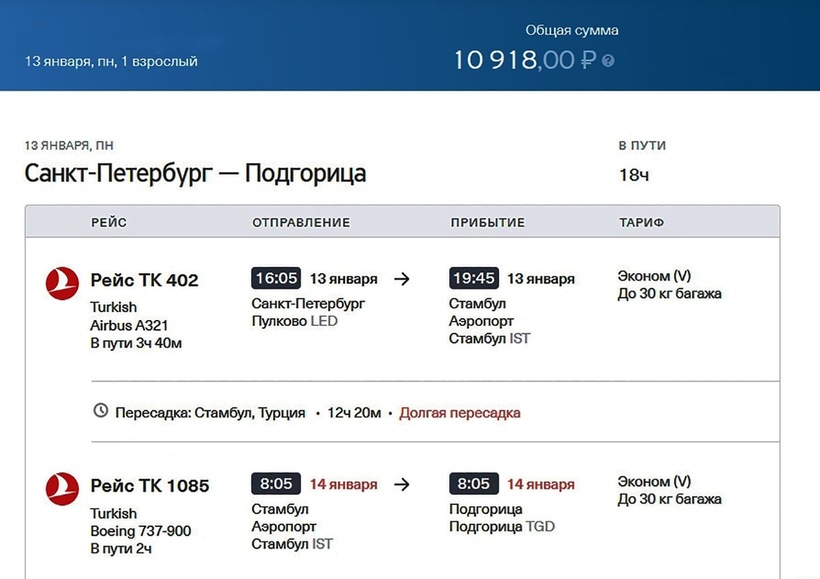Click the arrow between 16:05 and 19:45
The height and width of the screenshot is (579, 820).
(x=402, y=279)
